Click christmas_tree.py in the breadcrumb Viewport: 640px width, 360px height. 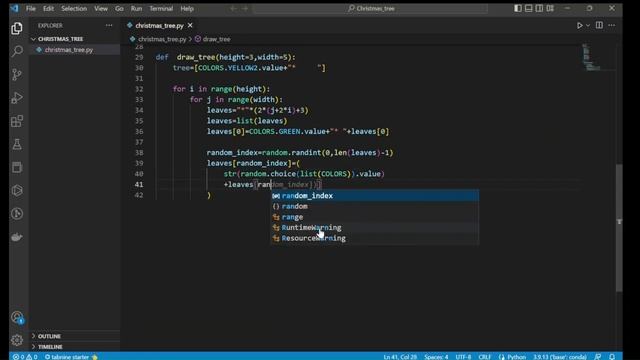pos(162,39)
